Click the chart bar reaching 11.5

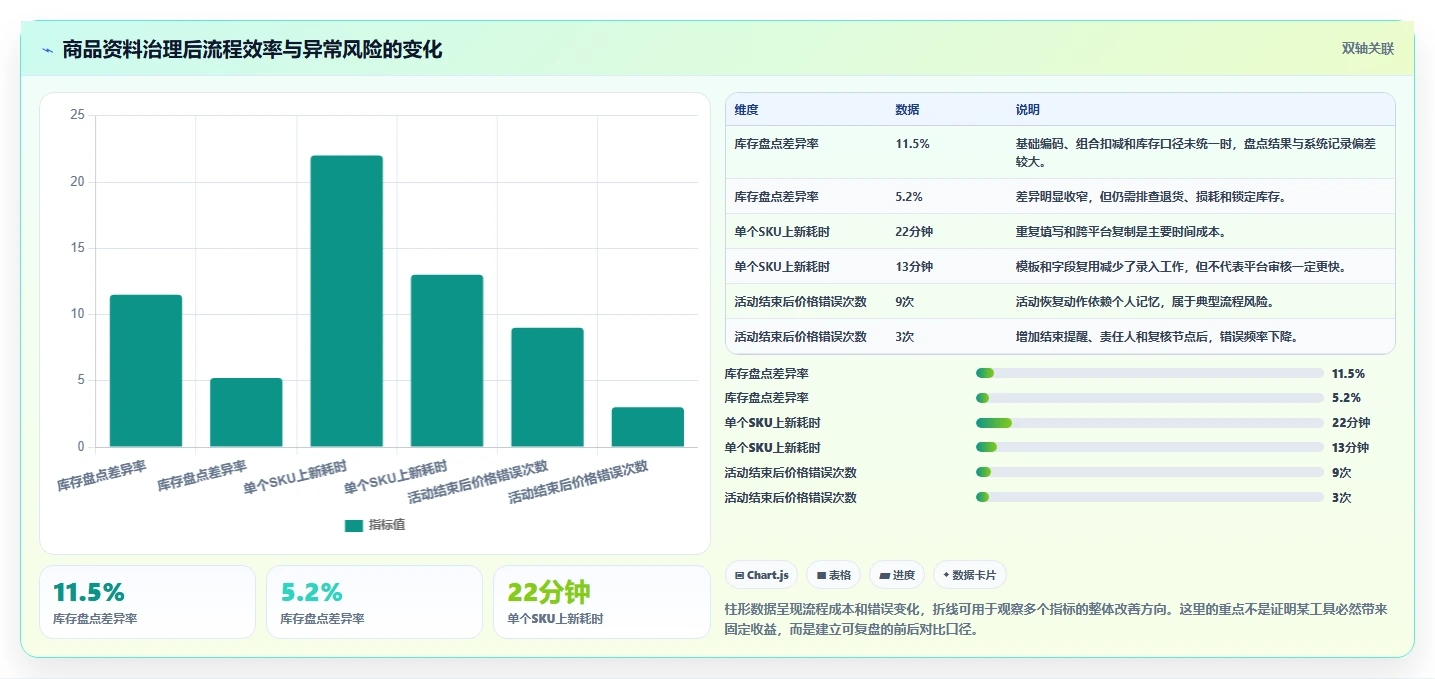pyautogui.click(x=146, y=371)
